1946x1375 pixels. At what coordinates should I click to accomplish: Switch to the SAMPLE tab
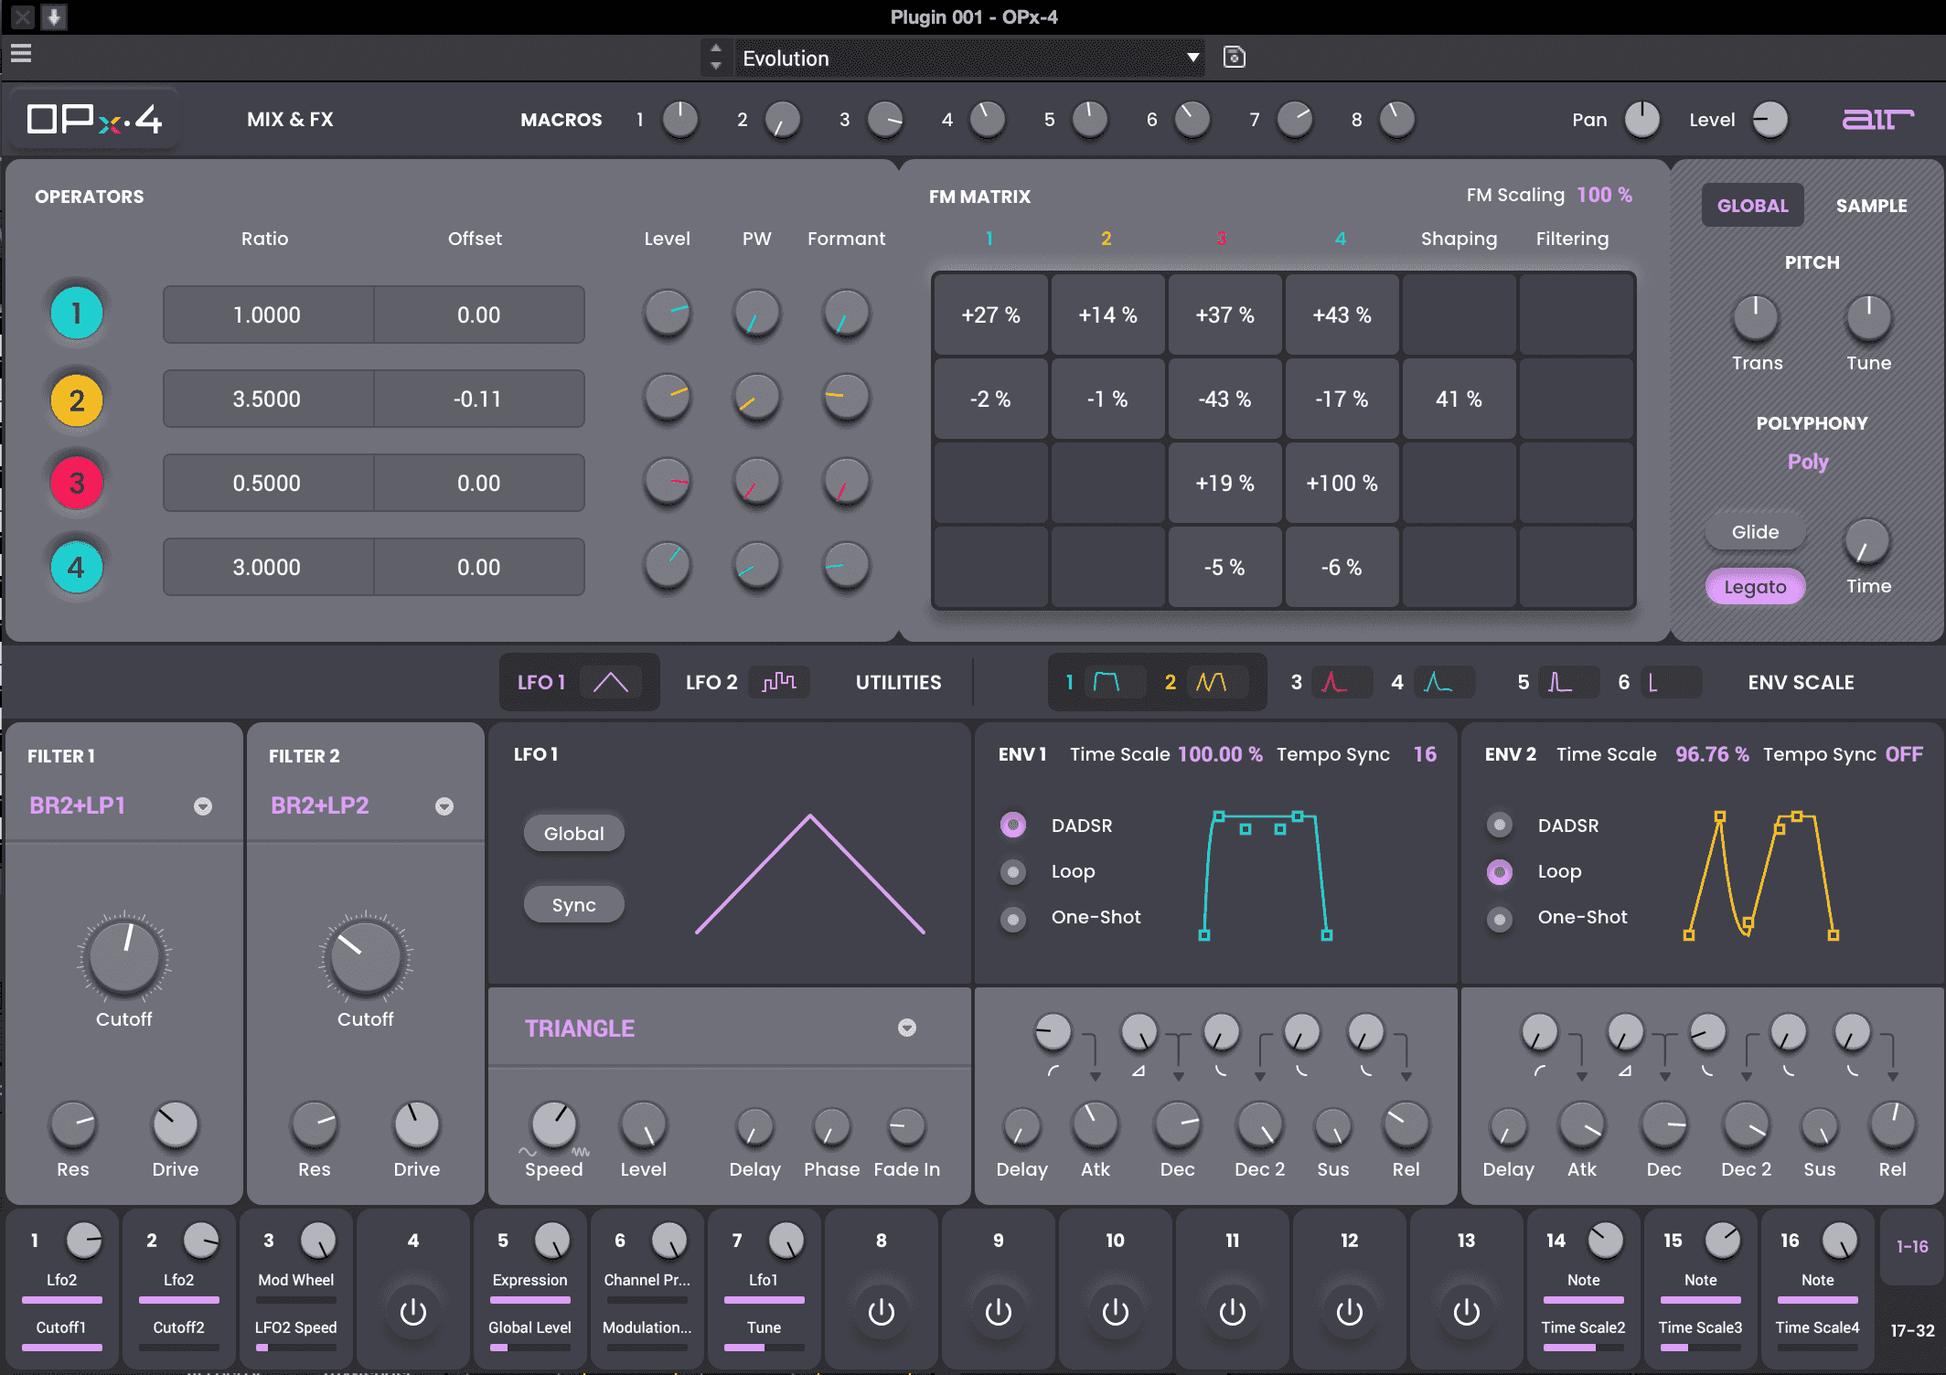1871,205
